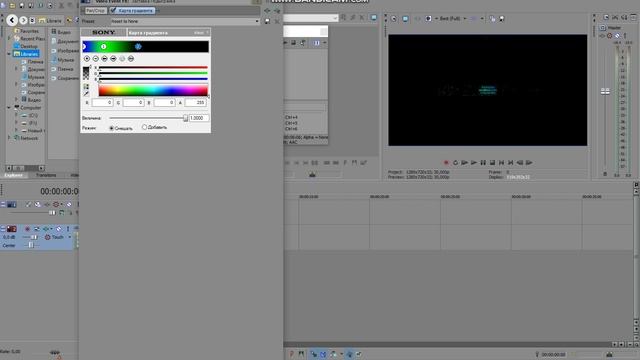Click the SONY logo button

click(104, 32)
